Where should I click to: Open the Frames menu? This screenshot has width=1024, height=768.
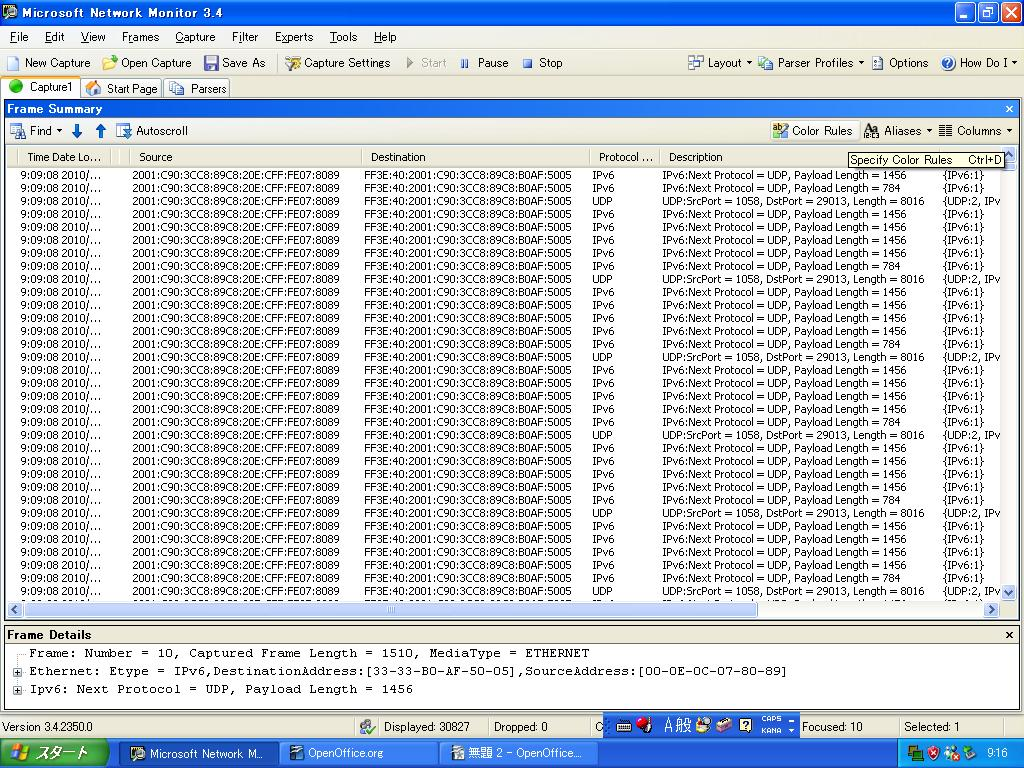tap(140, 37)
